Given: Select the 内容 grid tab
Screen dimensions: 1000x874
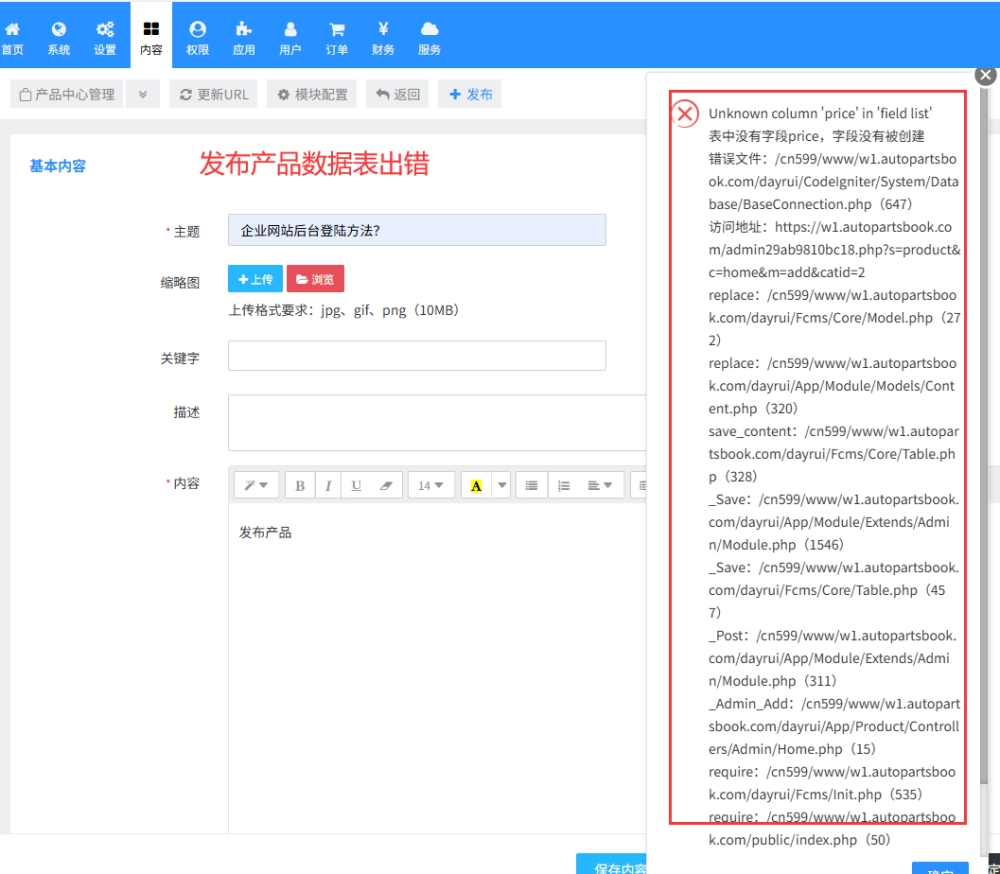Looking at the screenshot, I should tap(151, 36).
